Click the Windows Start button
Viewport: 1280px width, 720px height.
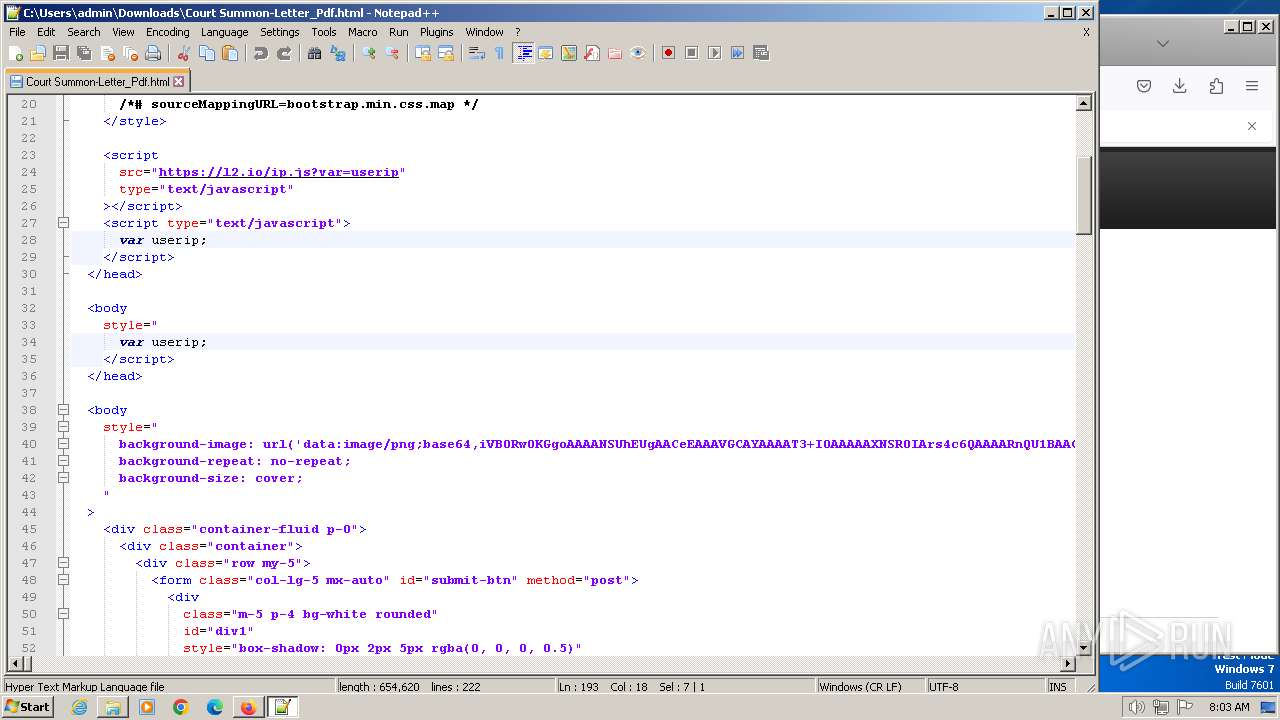coord(28,707)
